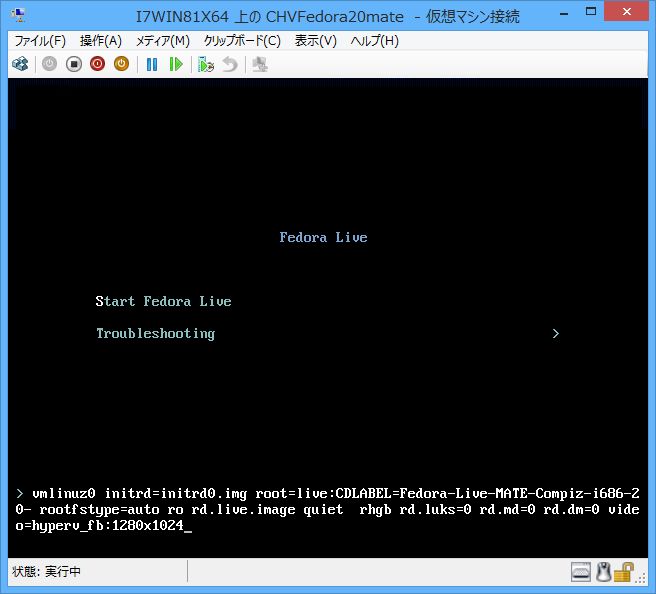Maximize the virtual machine connection window
The image size is (656, 594).
pos(591,12)
